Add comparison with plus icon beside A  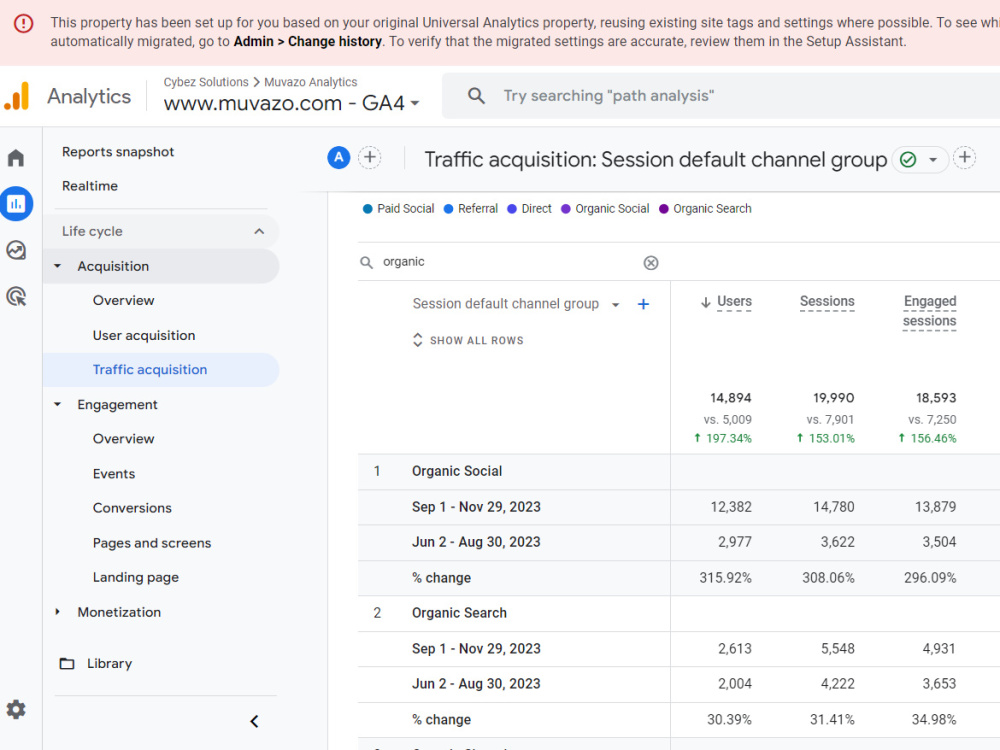coord(370,158)
